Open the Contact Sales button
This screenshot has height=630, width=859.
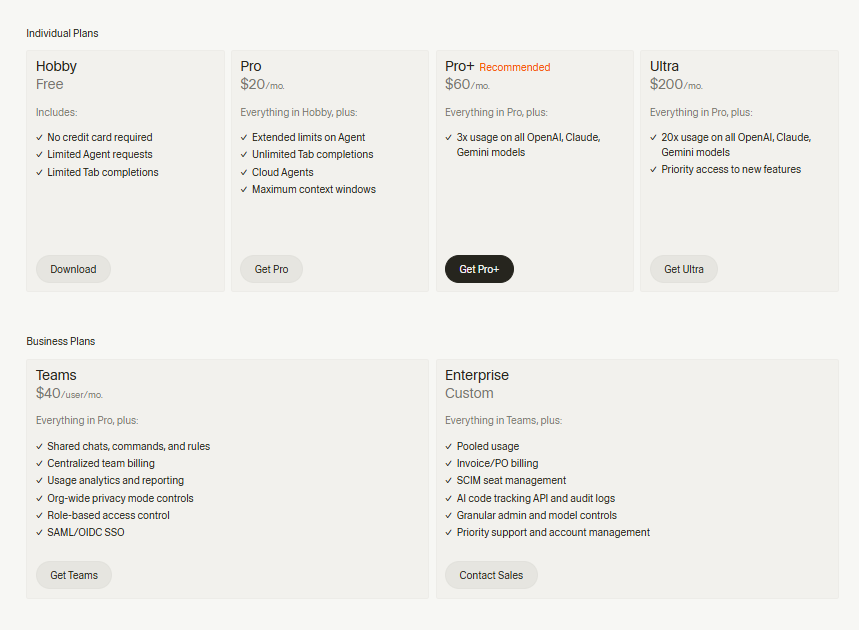click(491, 575)
